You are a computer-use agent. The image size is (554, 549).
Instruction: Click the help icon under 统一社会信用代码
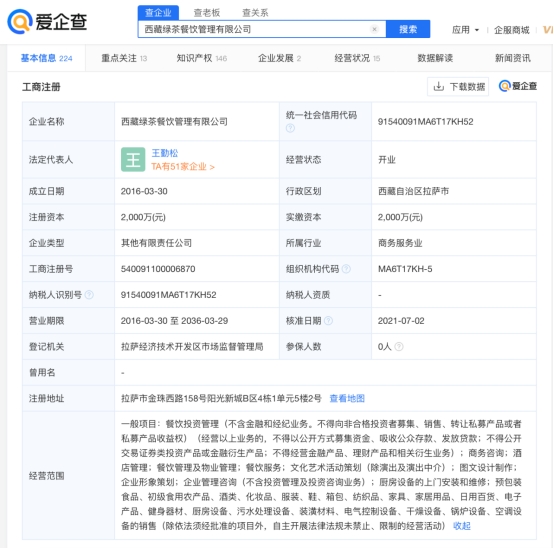tap(290, 128)
